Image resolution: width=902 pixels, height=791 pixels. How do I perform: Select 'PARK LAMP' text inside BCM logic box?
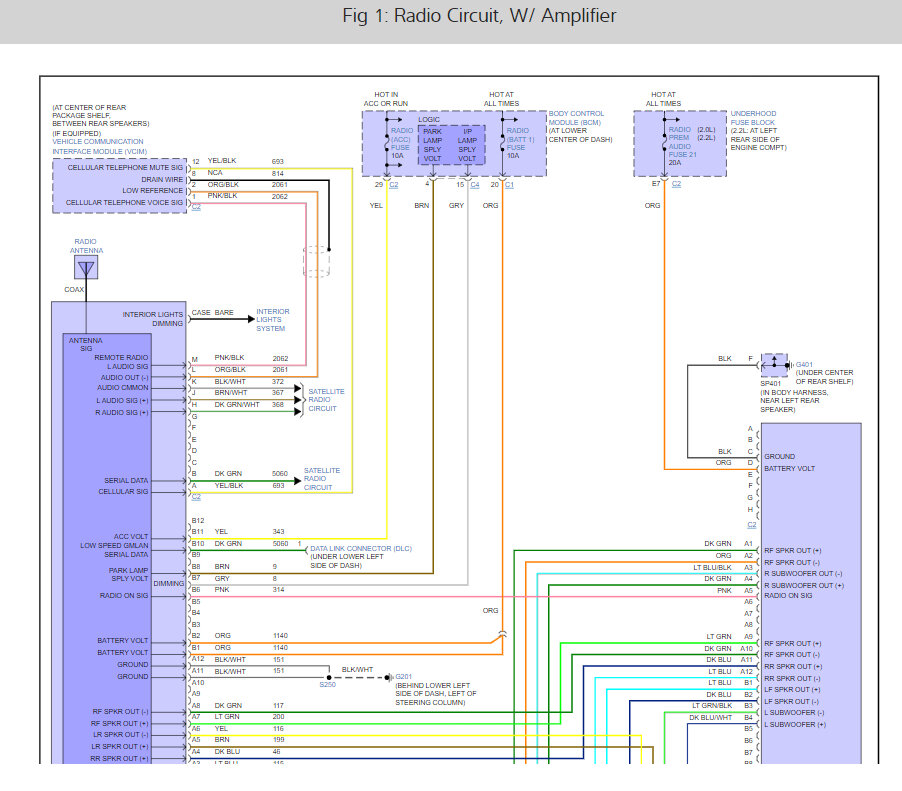pyautogui.click(x=433, y=136)
